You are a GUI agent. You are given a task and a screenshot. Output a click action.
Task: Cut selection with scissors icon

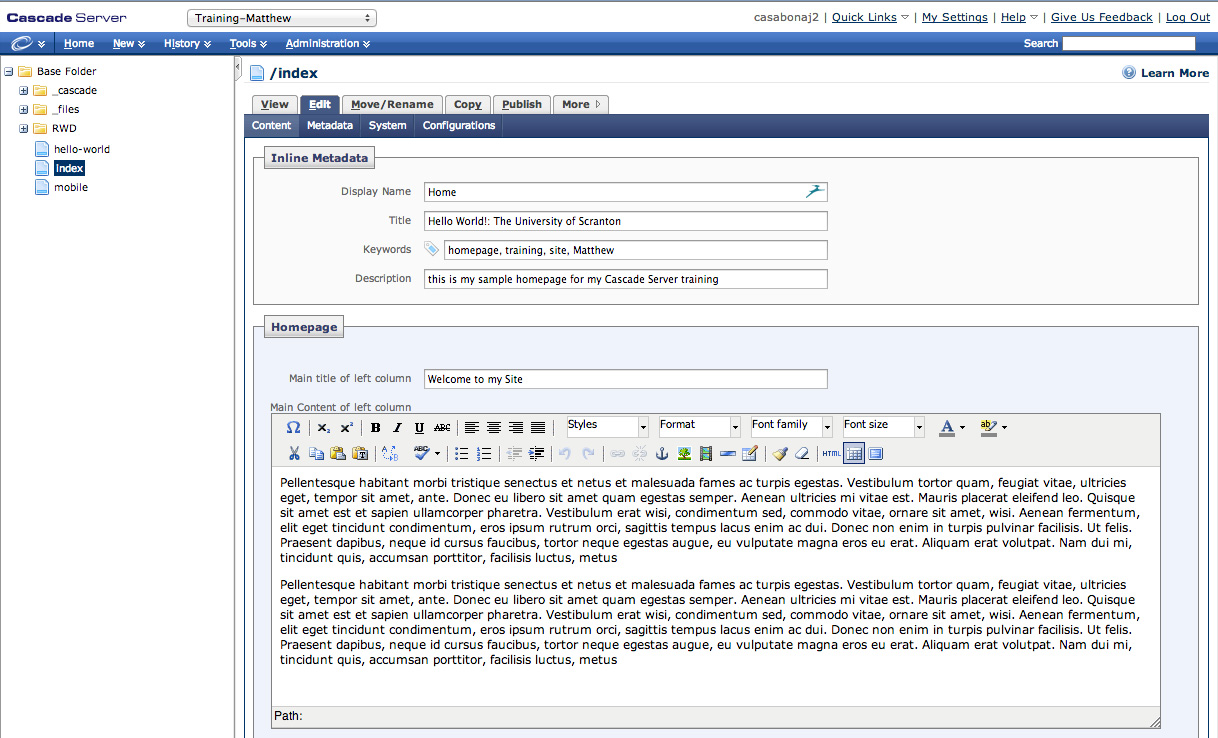(294, 453)
